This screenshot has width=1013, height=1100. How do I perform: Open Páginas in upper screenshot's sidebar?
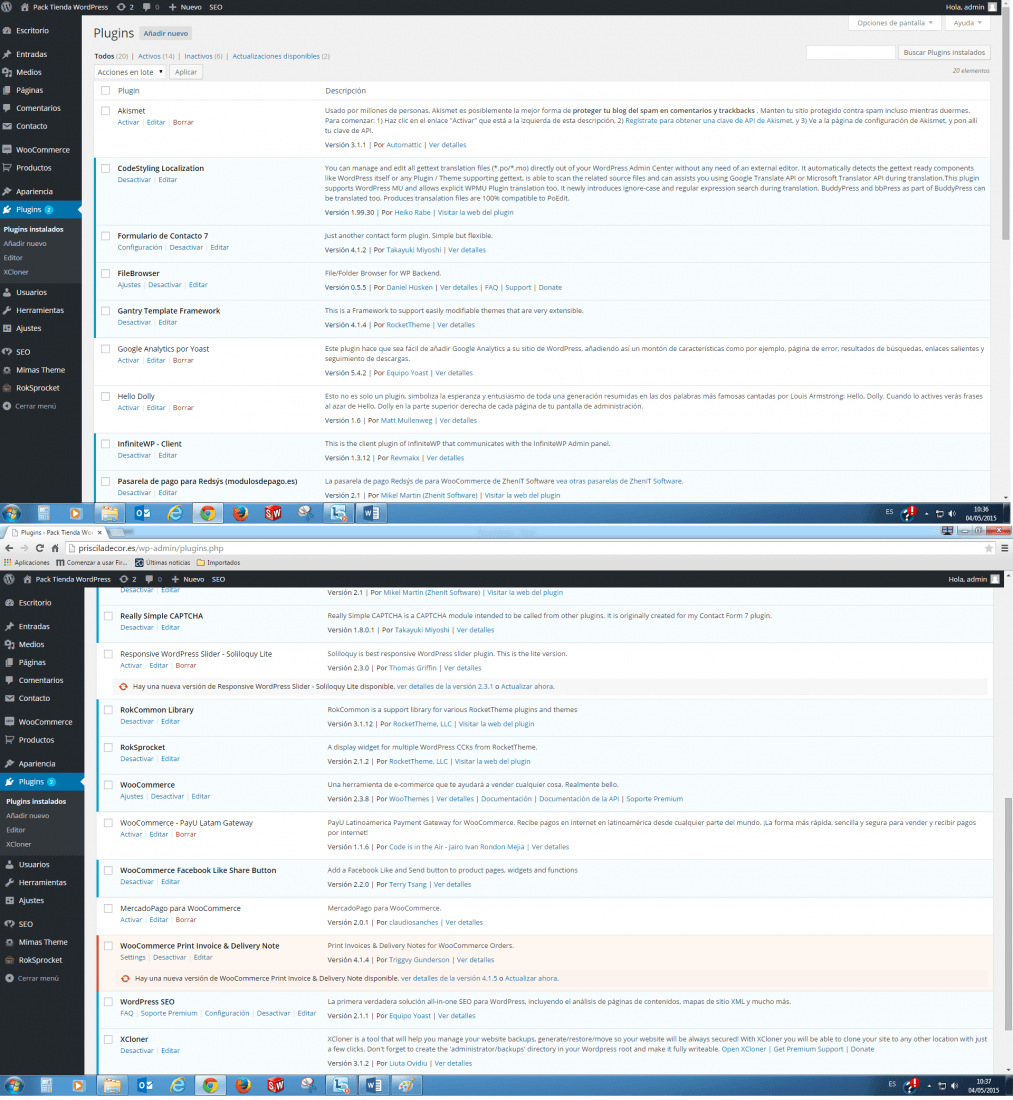(29, 90)
